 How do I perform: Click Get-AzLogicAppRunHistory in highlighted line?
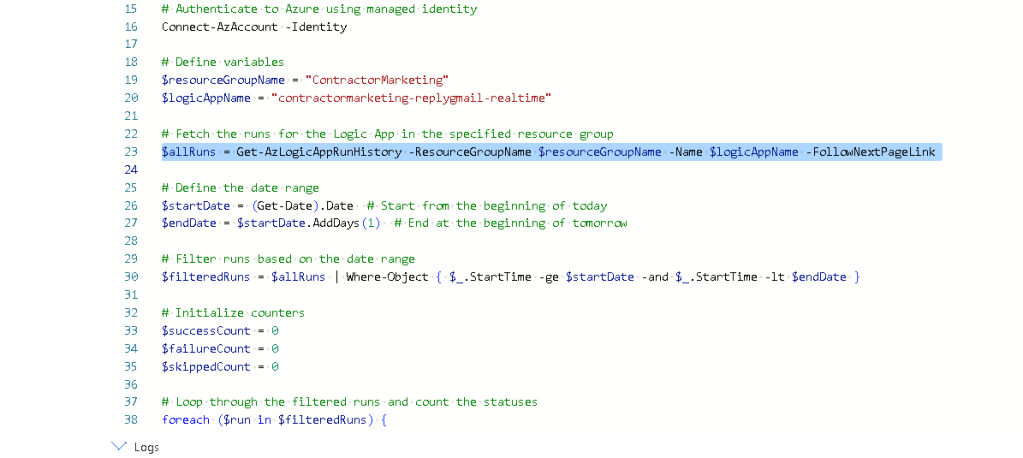[x=318, y=152]
